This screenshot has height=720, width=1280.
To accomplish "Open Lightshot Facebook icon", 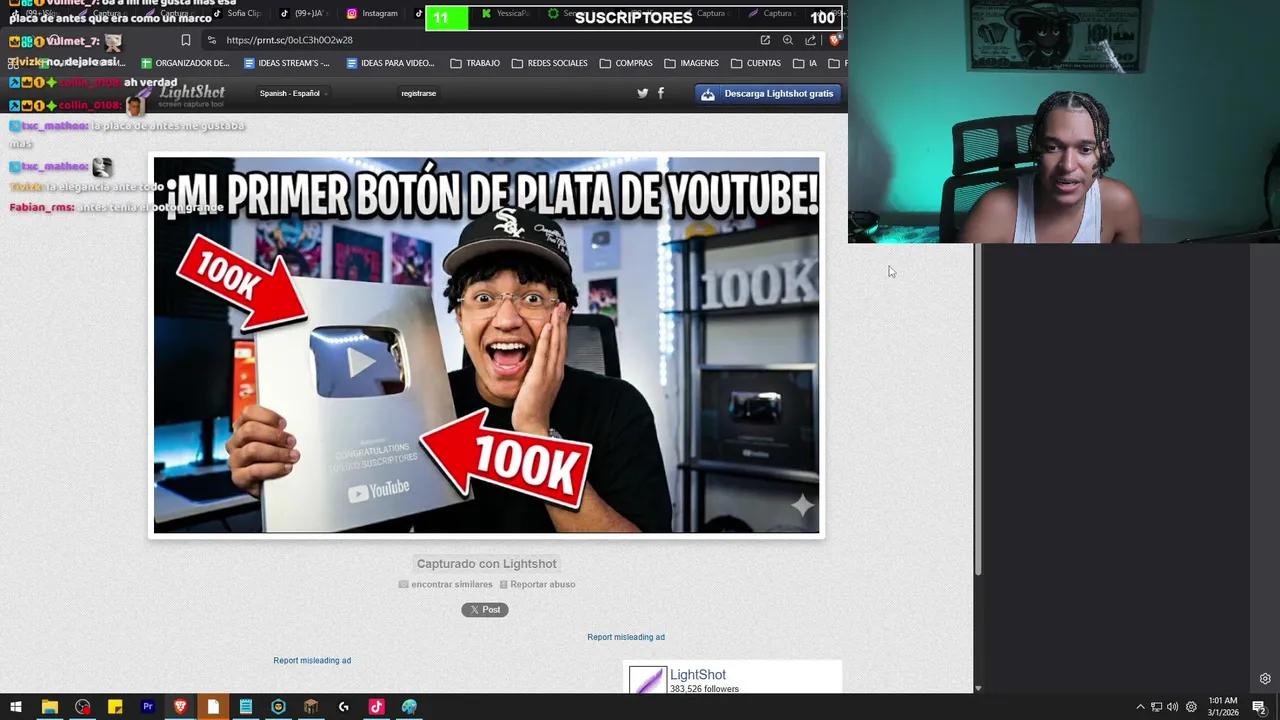I will [x=661, y=93].
